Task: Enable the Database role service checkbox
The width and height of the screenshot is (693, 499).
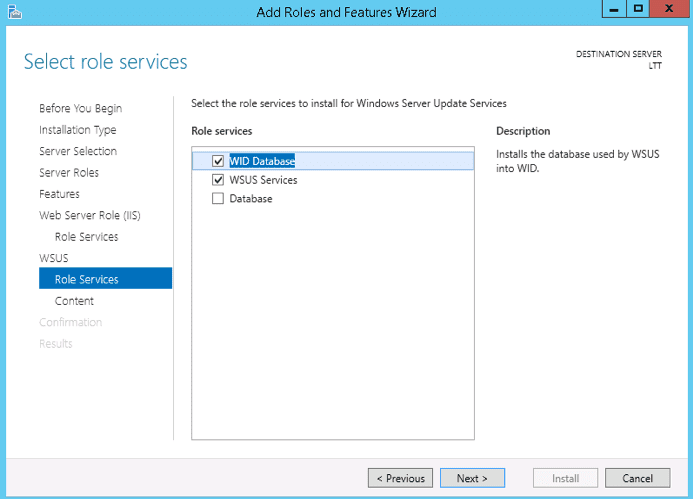Action: pyautogui.click(x=218, y=199)
